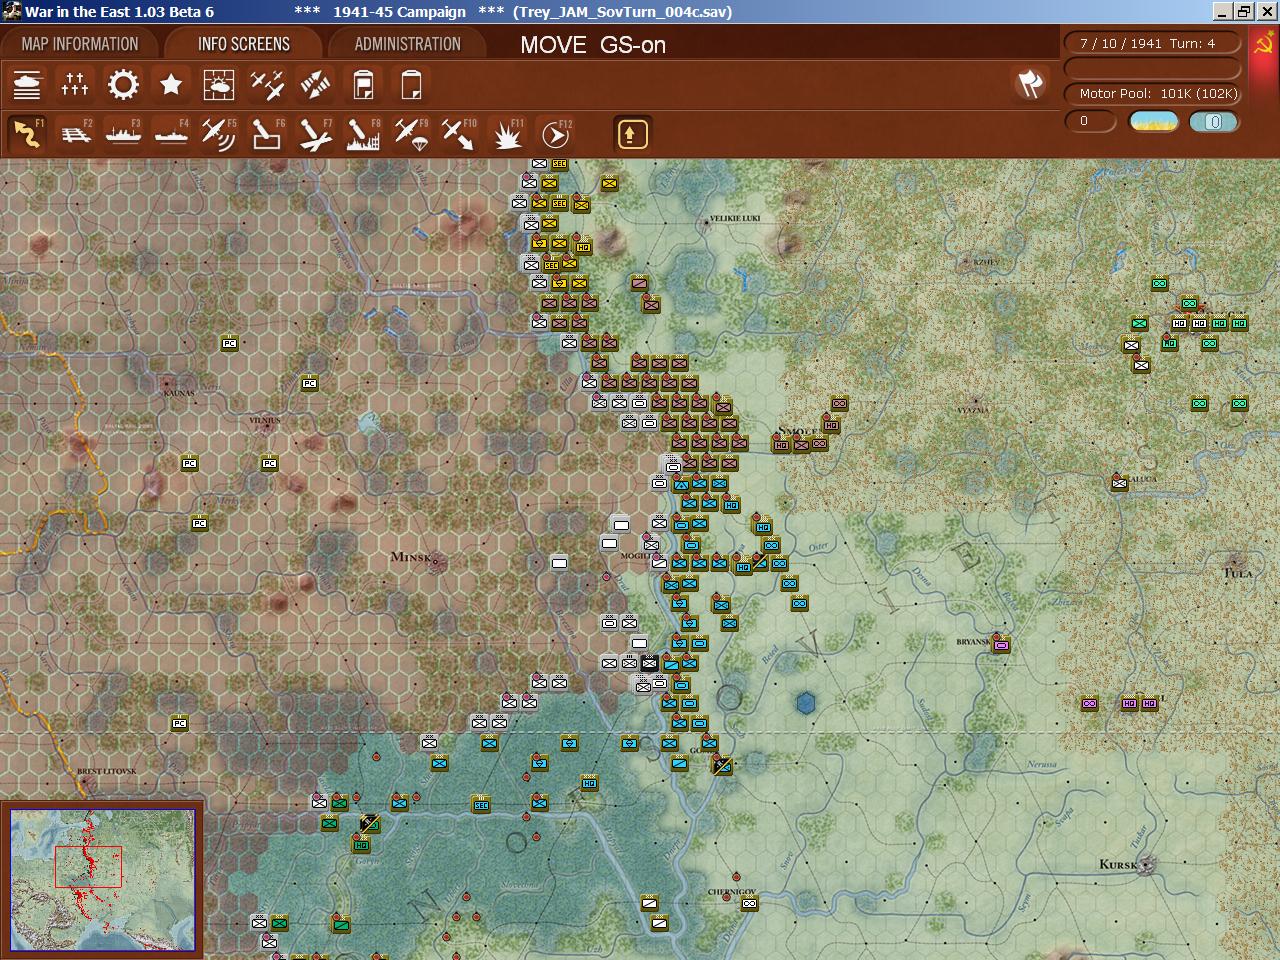Open the reinforcement arrows icon
The image size is (1280, 960).
pos(315,85)
